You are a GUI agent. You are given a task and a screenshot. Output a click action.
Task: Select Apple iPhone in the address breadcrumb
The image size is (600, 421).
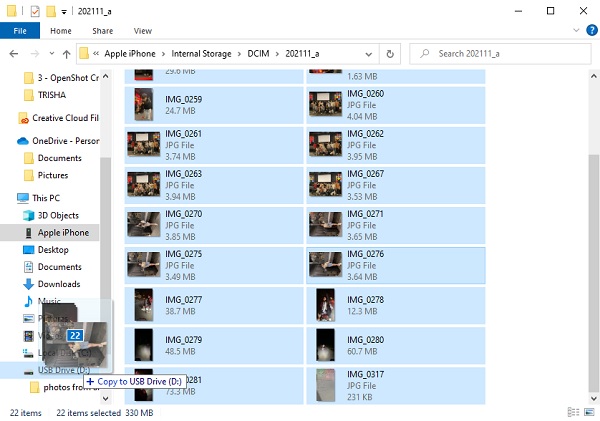click(x=130, y=54)
